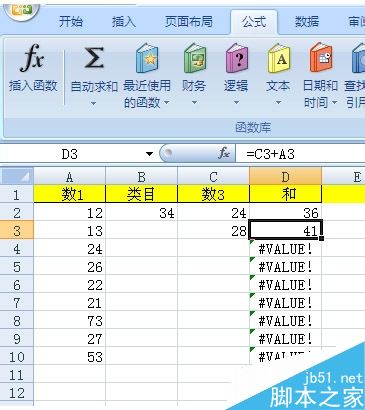Switch to the 插入 tab

tap(124, 22)
